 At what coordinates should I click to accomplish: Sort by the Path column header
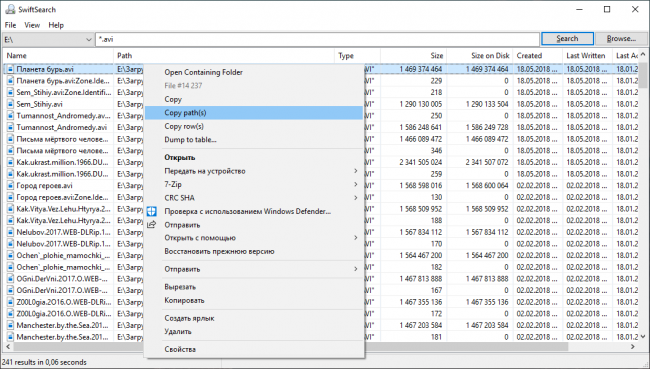click(x=224, y=56)
